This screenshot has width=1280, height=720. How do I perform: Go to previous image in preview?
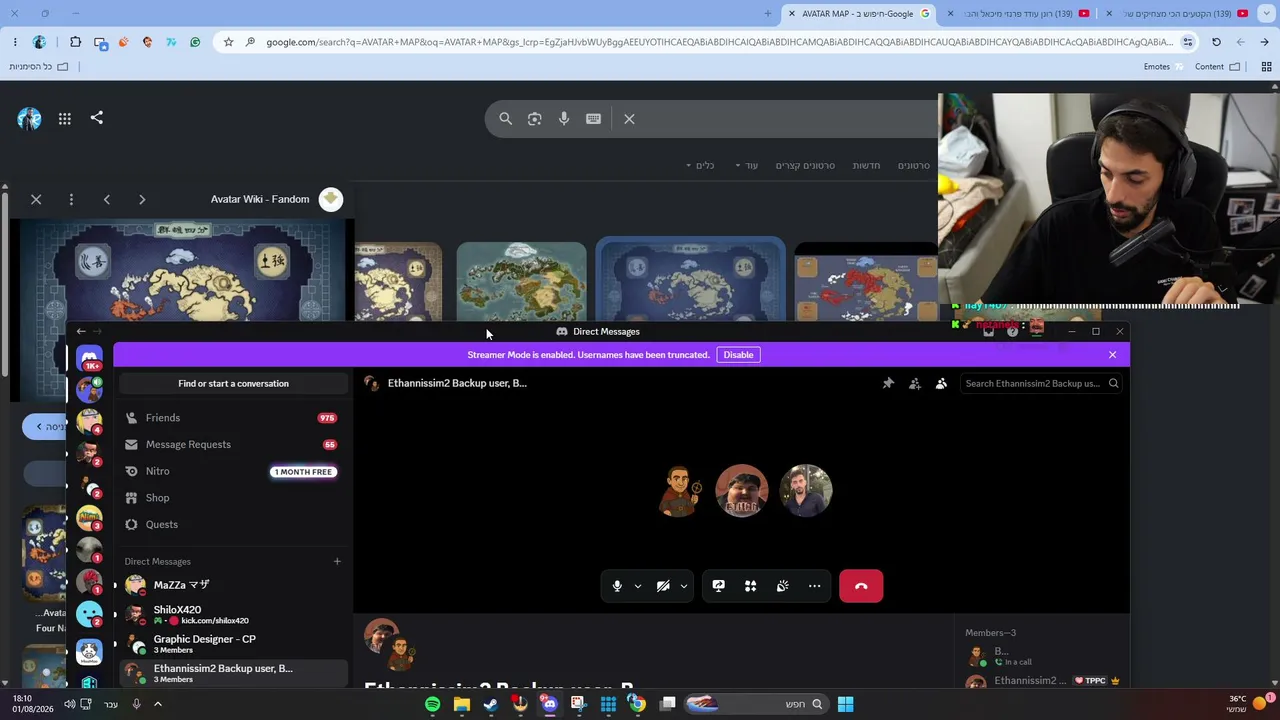point(107,200)
